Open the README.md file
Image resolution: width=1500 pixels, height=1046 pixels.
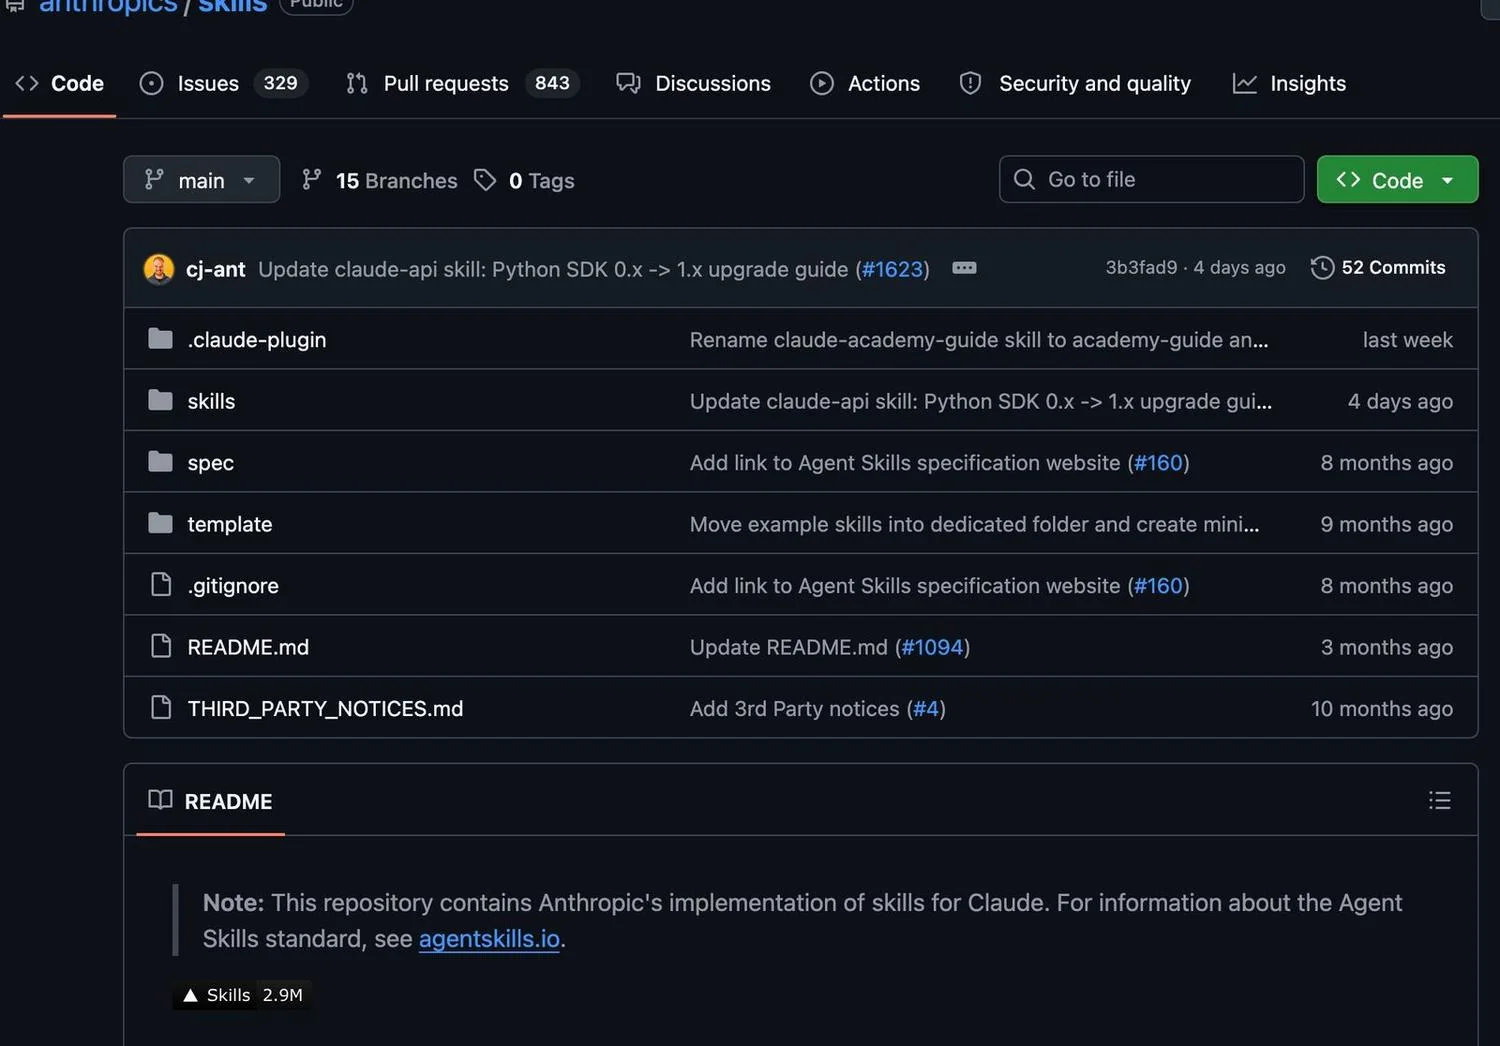(x=248, y=647)
